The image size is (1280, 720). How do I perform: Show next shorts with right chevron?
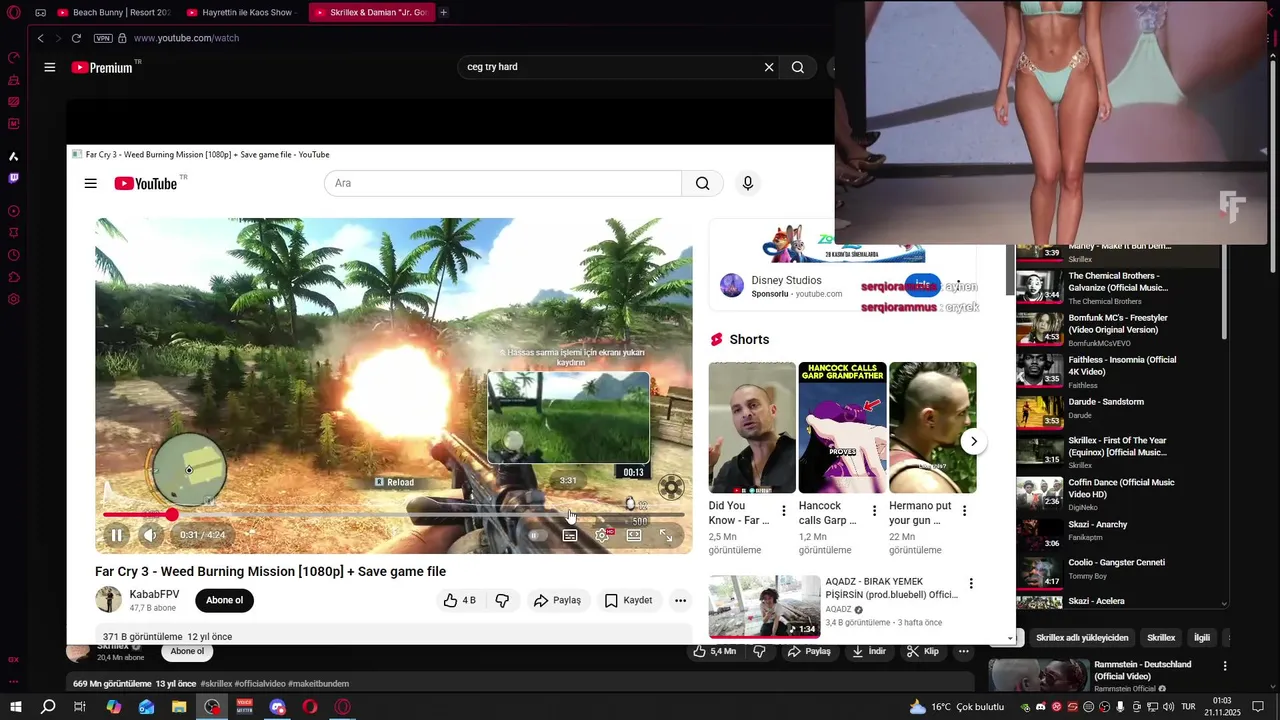pos(973,441)
